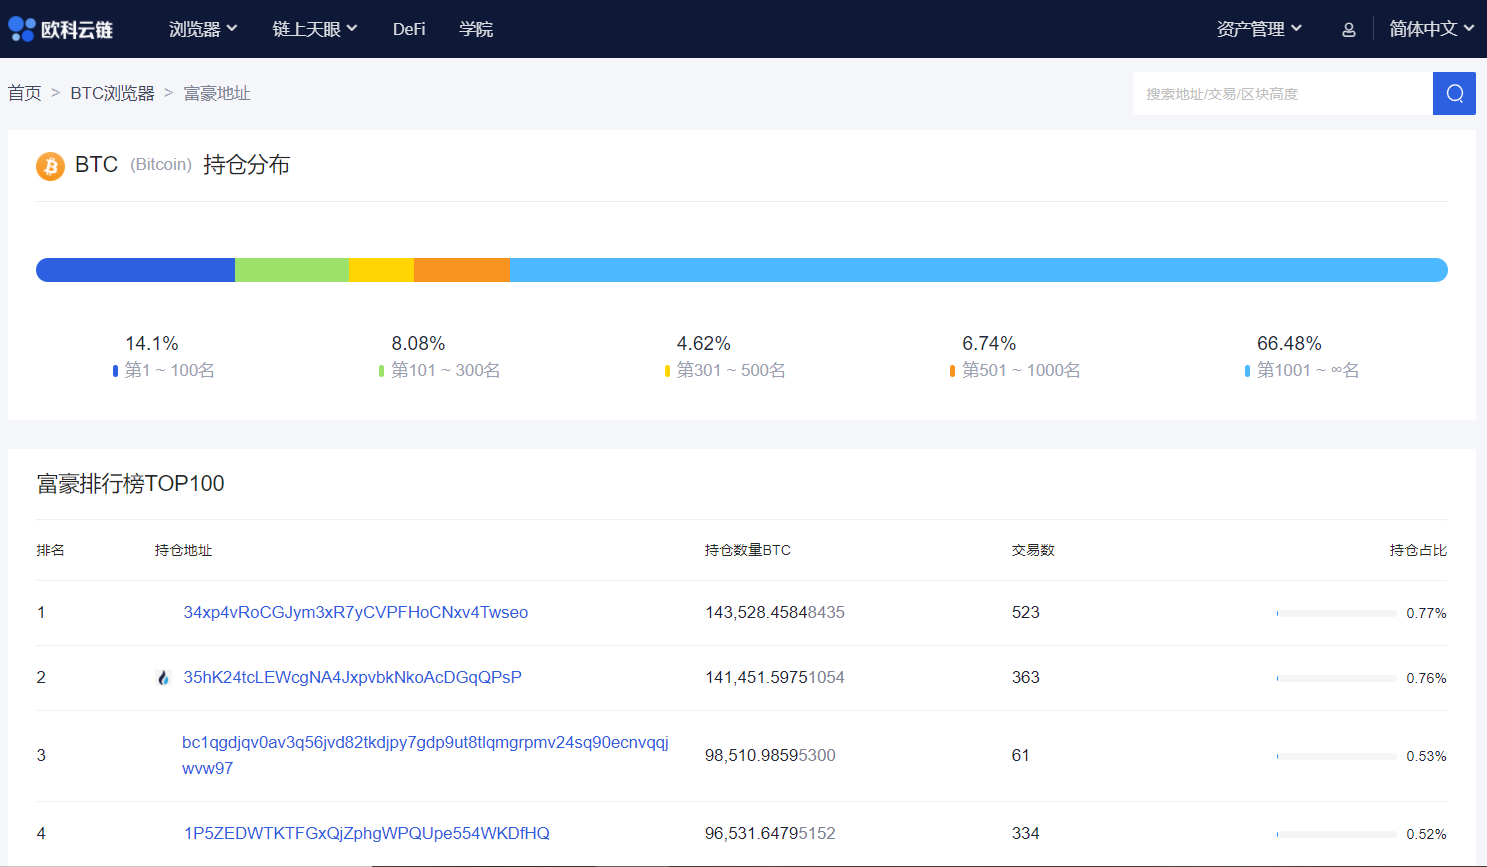Open the user account icon

pyautogui.click(x=1348, y=30)
